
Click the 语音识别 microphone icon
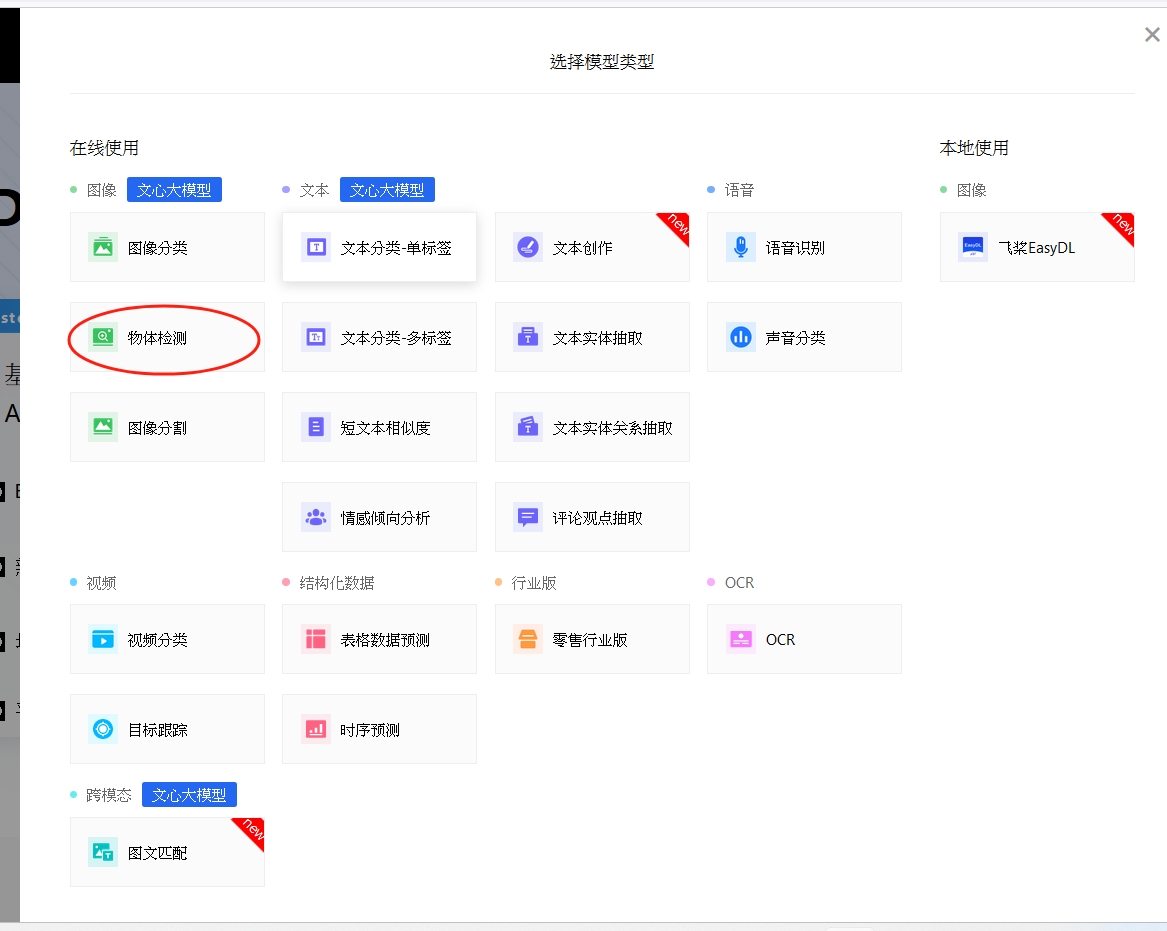(741, 247)
